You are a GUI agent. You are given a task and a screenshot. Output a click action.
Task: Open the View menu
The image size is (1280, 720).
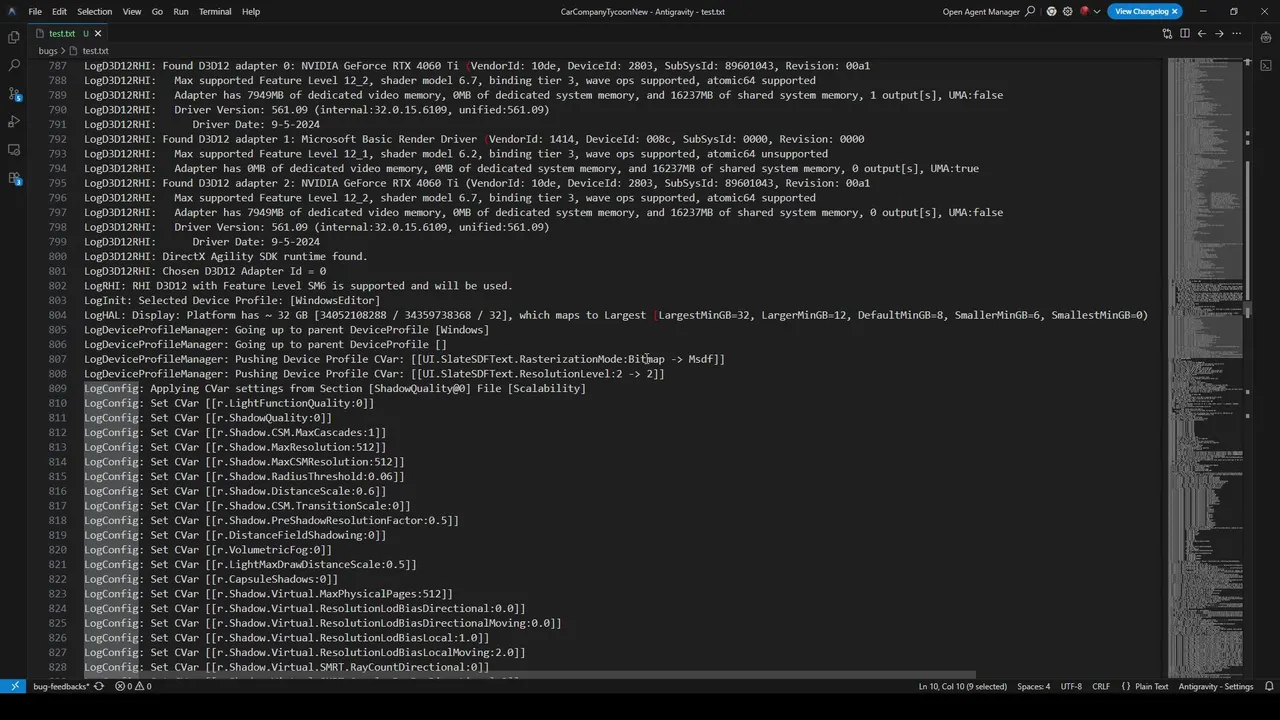(x=131, y=11)
